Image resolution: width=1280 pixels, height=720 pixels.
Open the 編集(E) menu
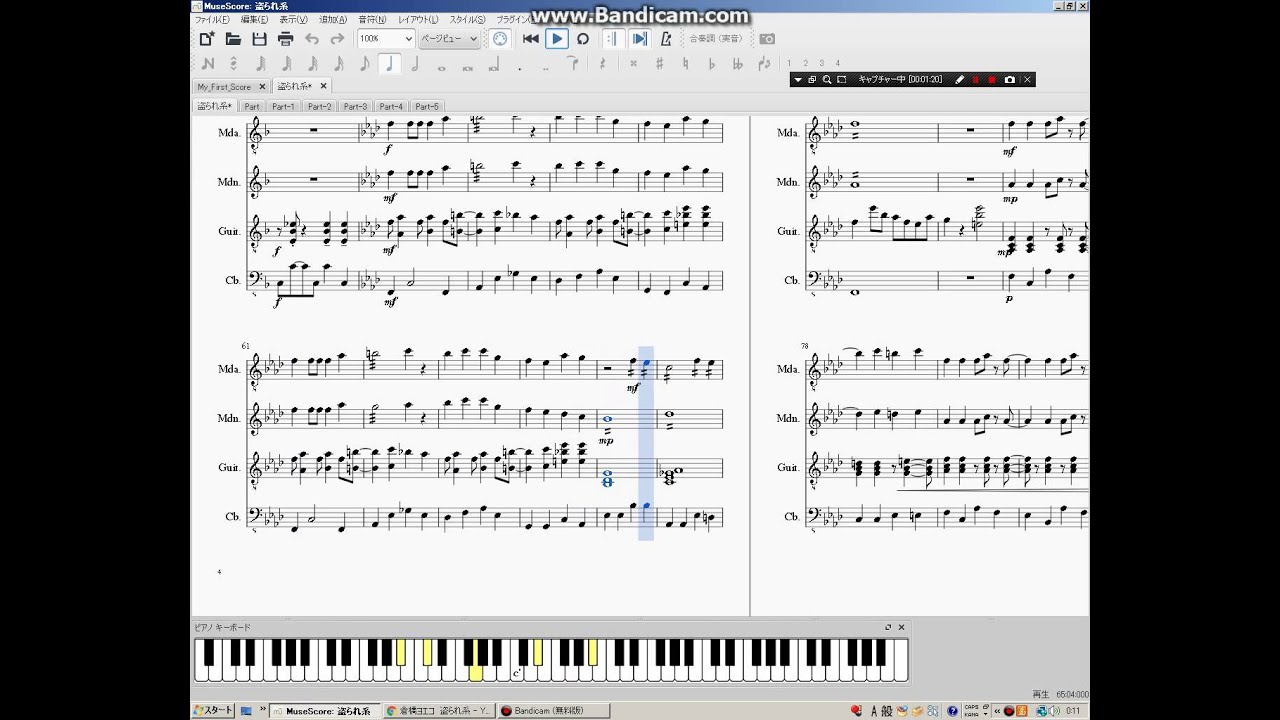coord(254,19)
